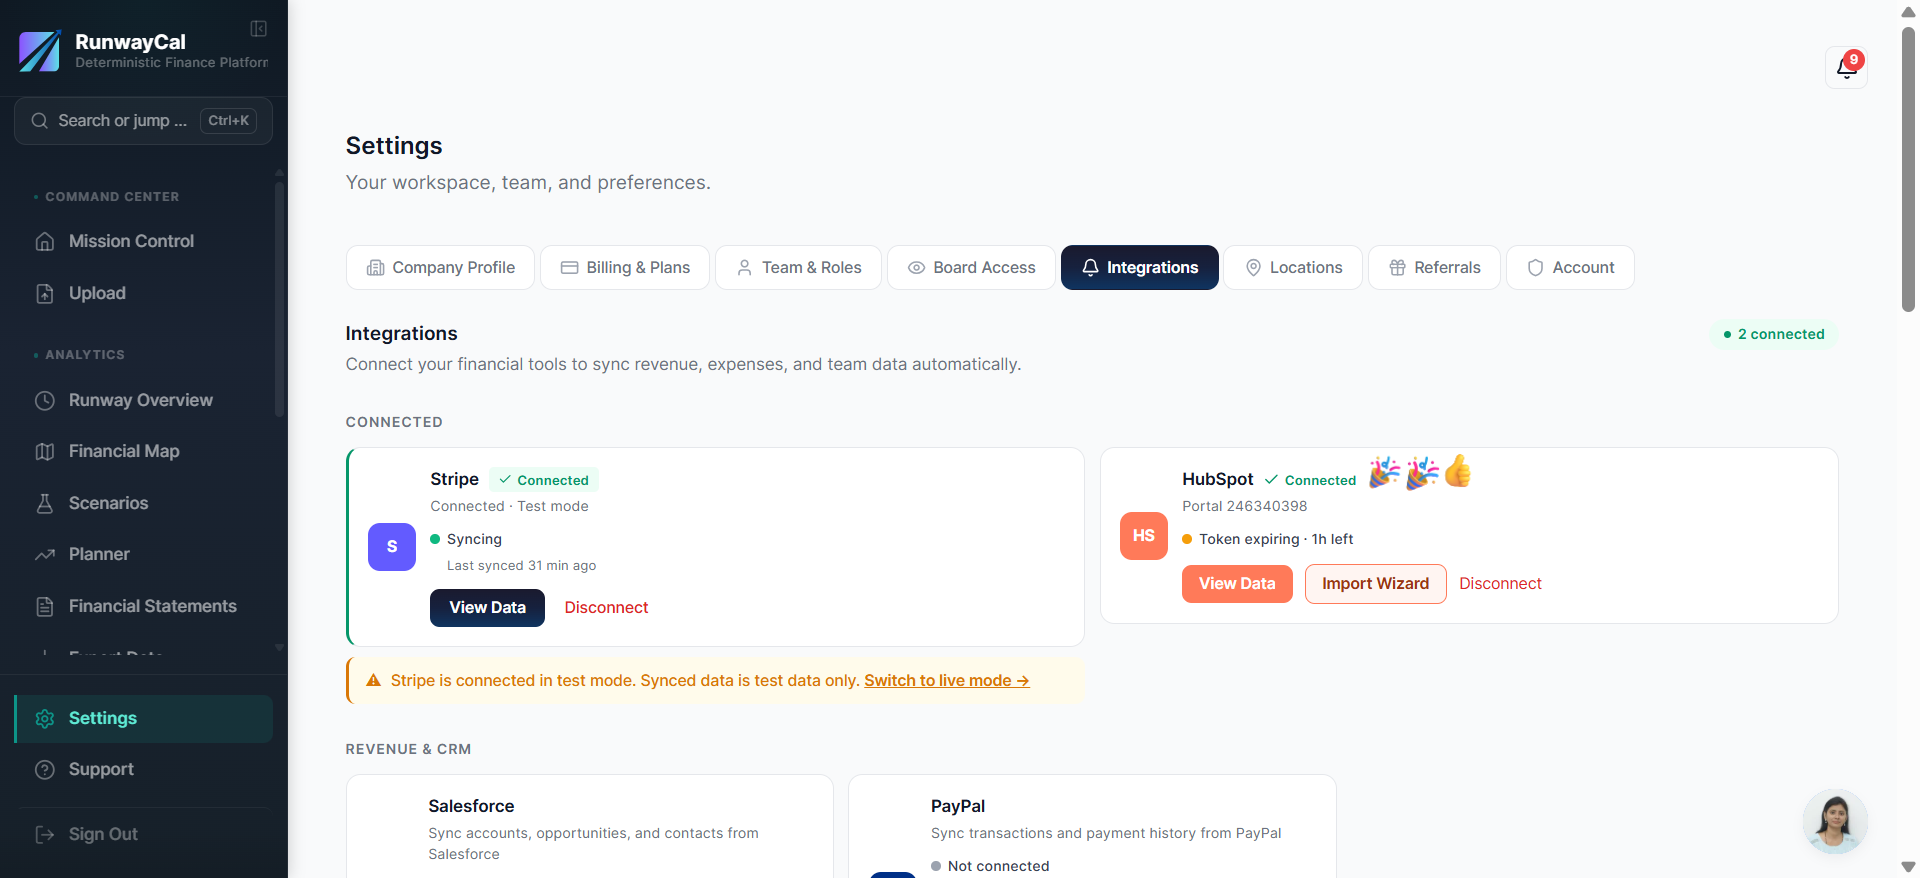Click the Ctrl+K shortcut badge
Viewport: 1920px width, 878px height.
(x=228, y=121)
